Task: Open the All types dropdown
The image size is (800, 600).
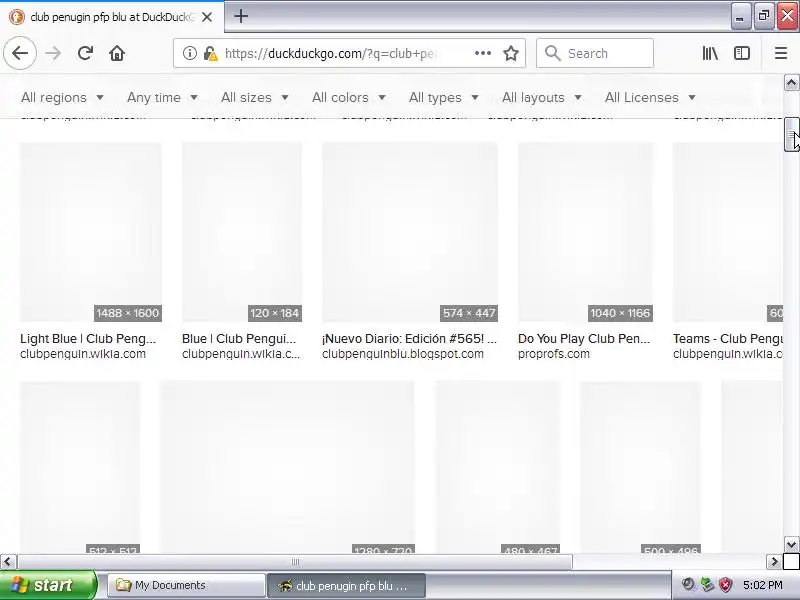Action: (x=444, y=97)
